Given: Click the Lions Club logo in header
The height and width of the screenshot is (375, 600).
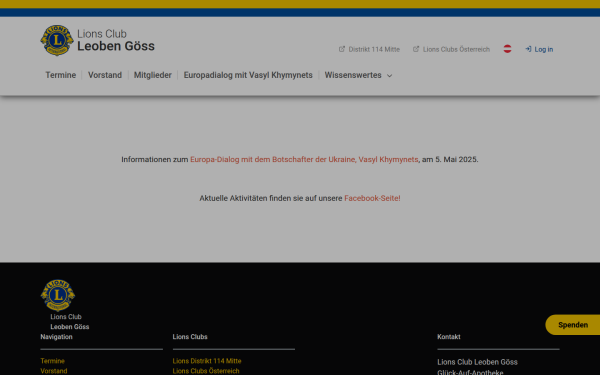Looking at the screenshot, I should [x=57, y=40].
